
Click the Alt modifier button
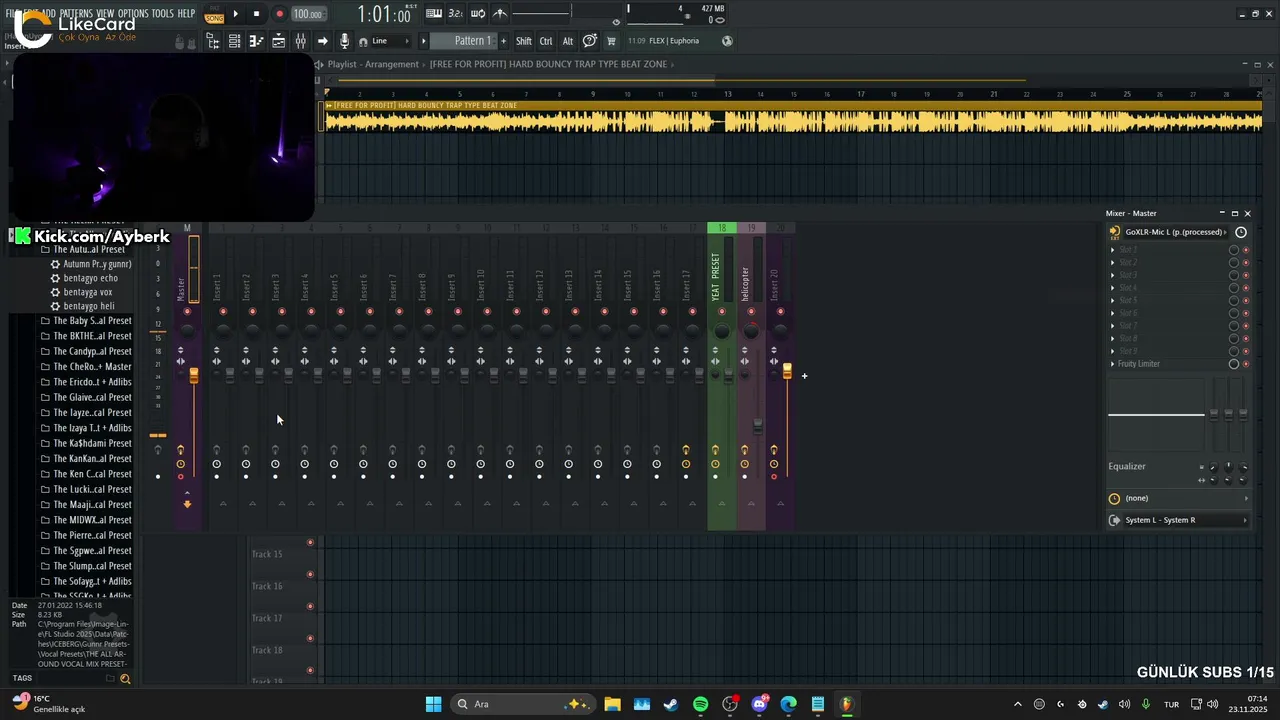[x=568, y=41]
